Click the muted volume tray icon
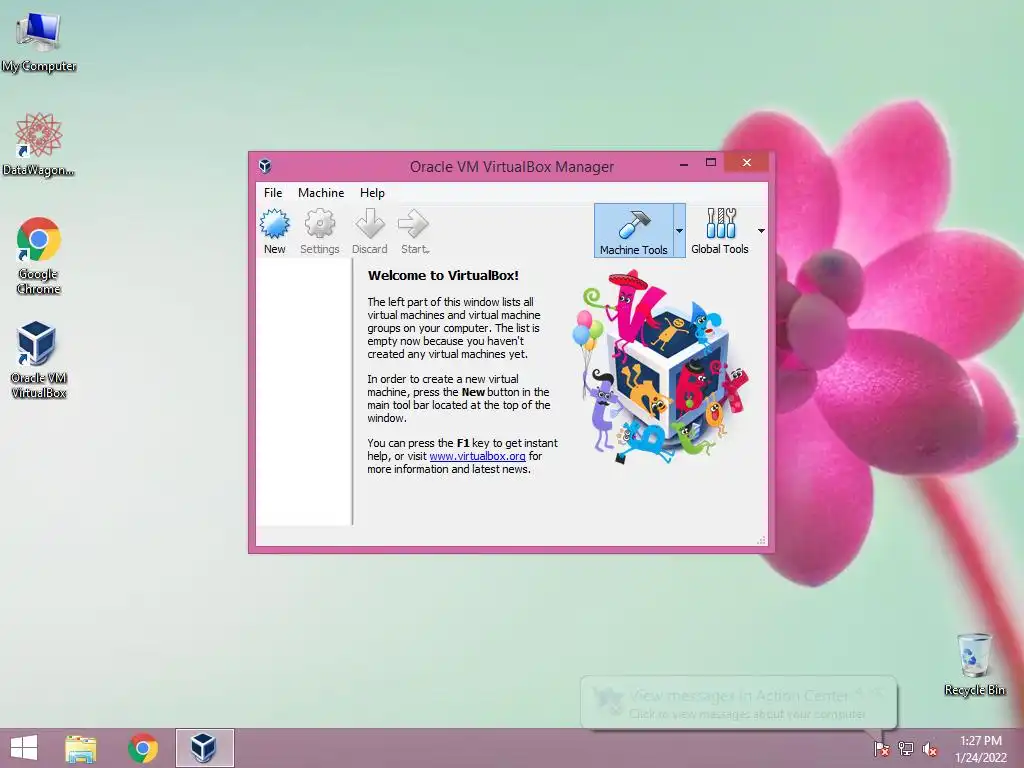The width and height of the screenshot is (1024, 768). tap(930, 748)
